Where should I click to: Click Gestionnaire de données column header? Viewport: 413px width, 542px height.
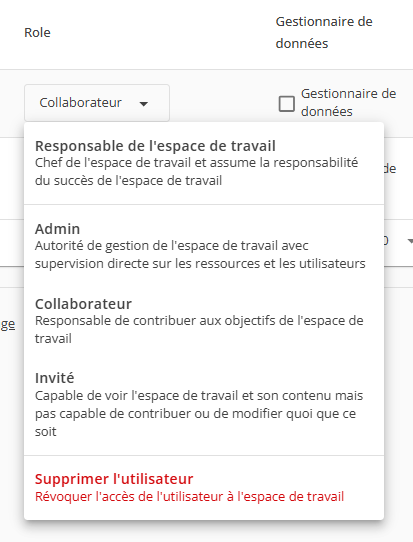pos(324,32)
